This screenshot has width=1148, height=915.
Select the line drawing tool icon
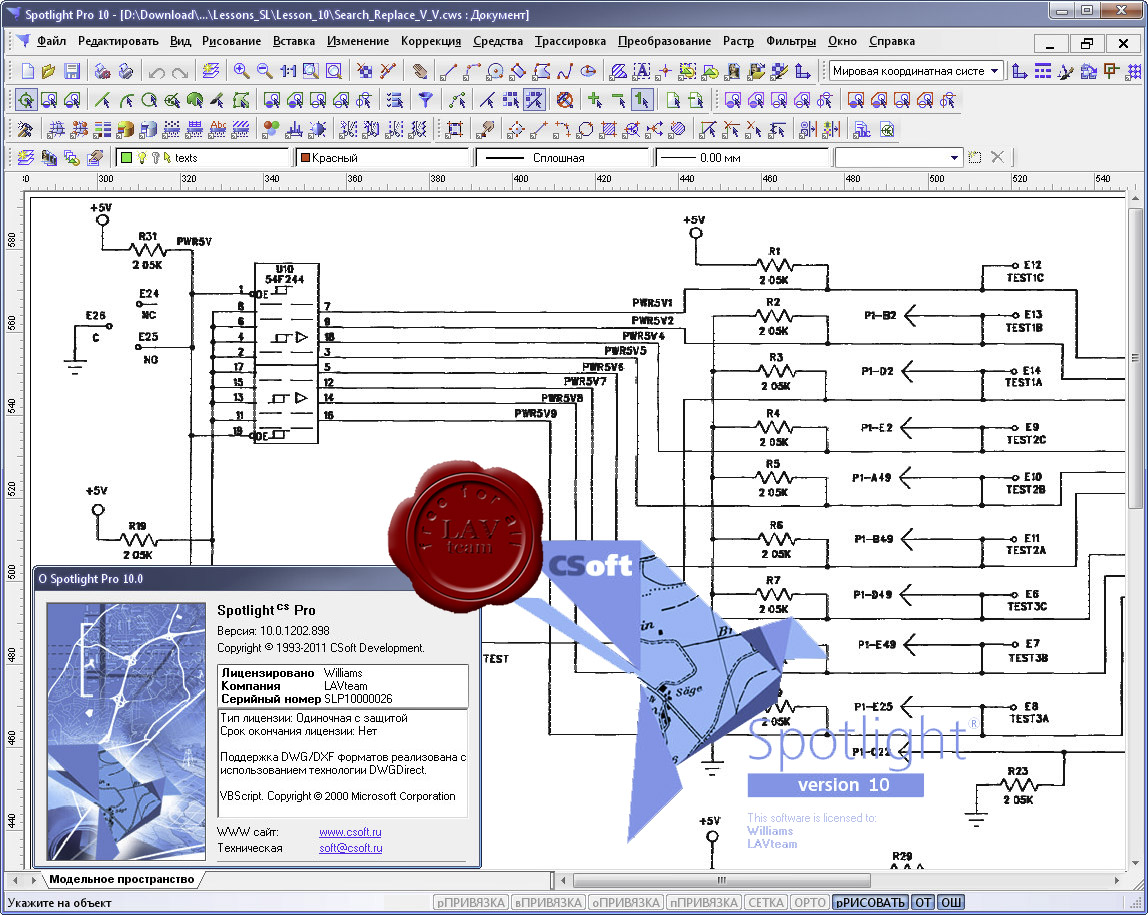[449, 71]
